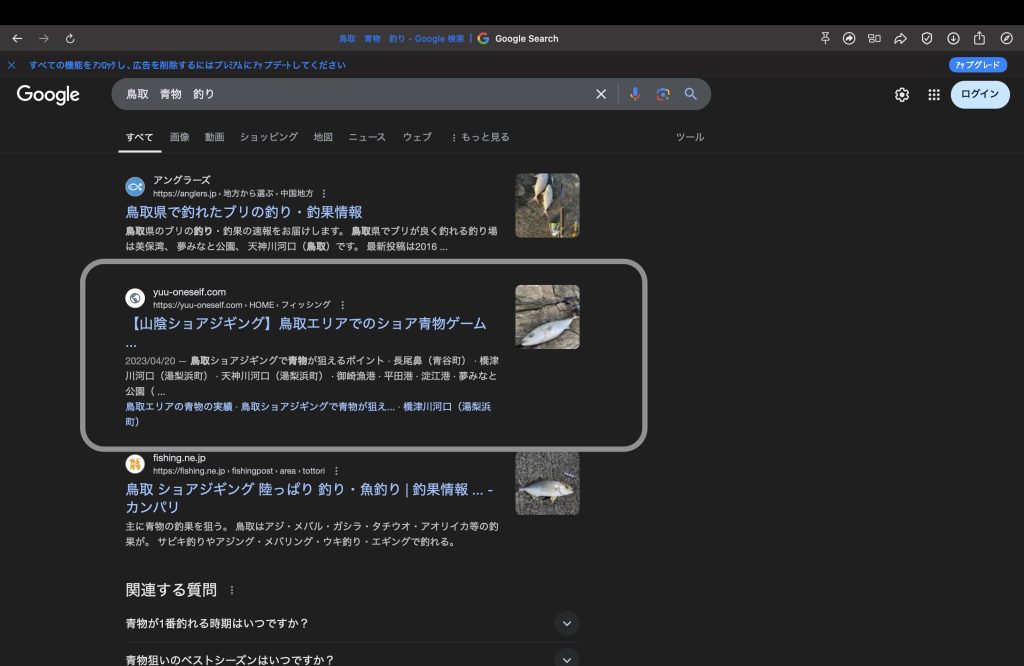Viewport: 1024px width, 666px height.
Task: Open Google settings gear icon
Action: coord(902,95)
